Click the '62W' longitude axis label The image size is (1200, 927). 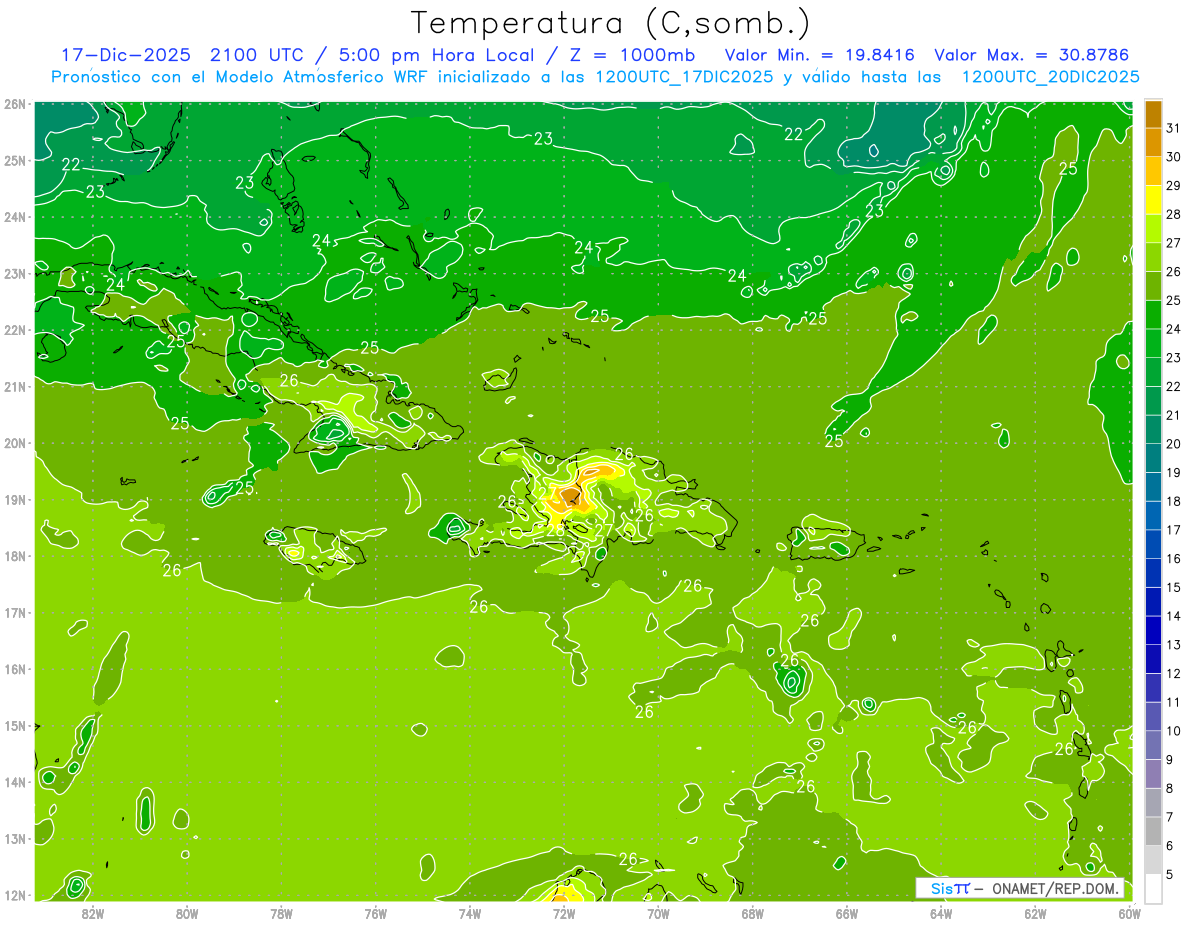(x=1036, y=912)
